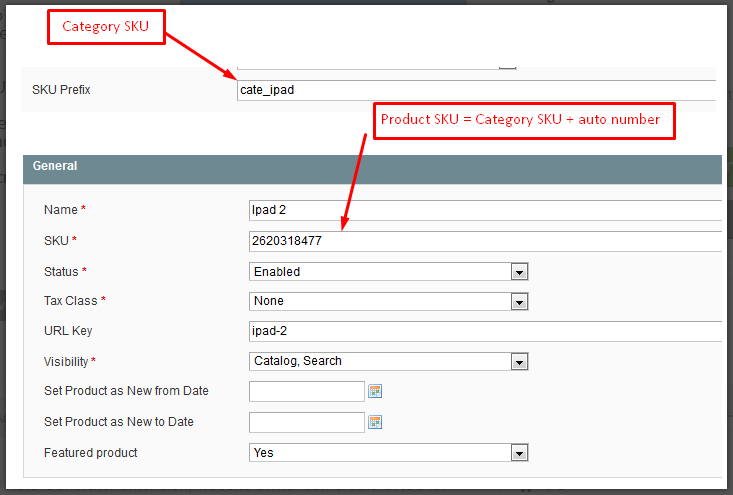Open calendar for Set Product as New to Date
Screen dimensions: 733x495
click(x=375, y=422)
